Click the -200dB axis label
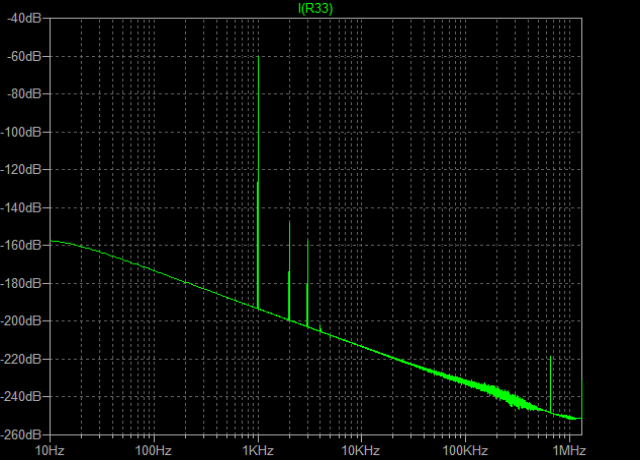 pyautogui.click(x=21, y=321)
